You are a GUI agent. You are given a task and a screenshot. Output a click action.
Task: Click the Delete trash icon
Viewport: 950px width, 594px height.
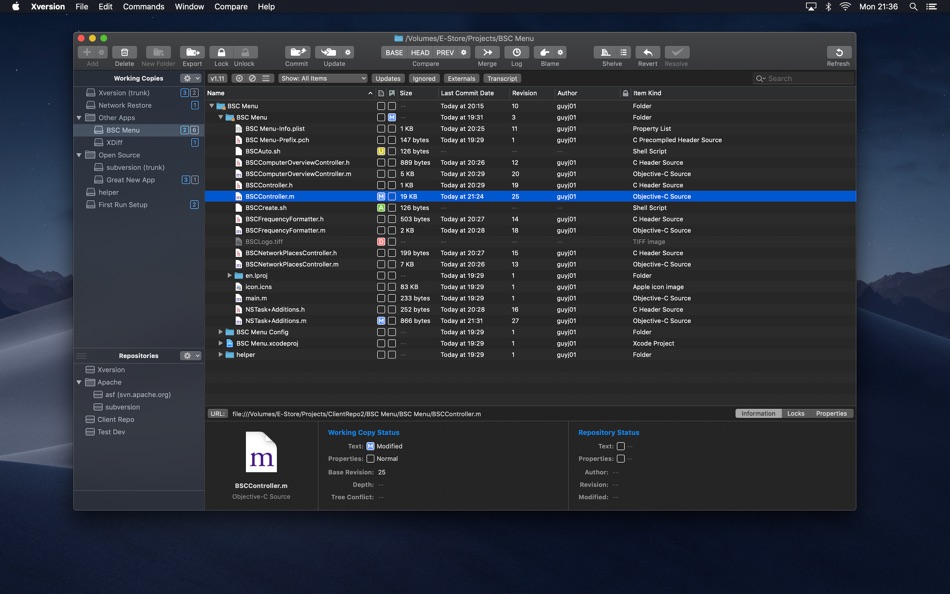tap(124, 52)
